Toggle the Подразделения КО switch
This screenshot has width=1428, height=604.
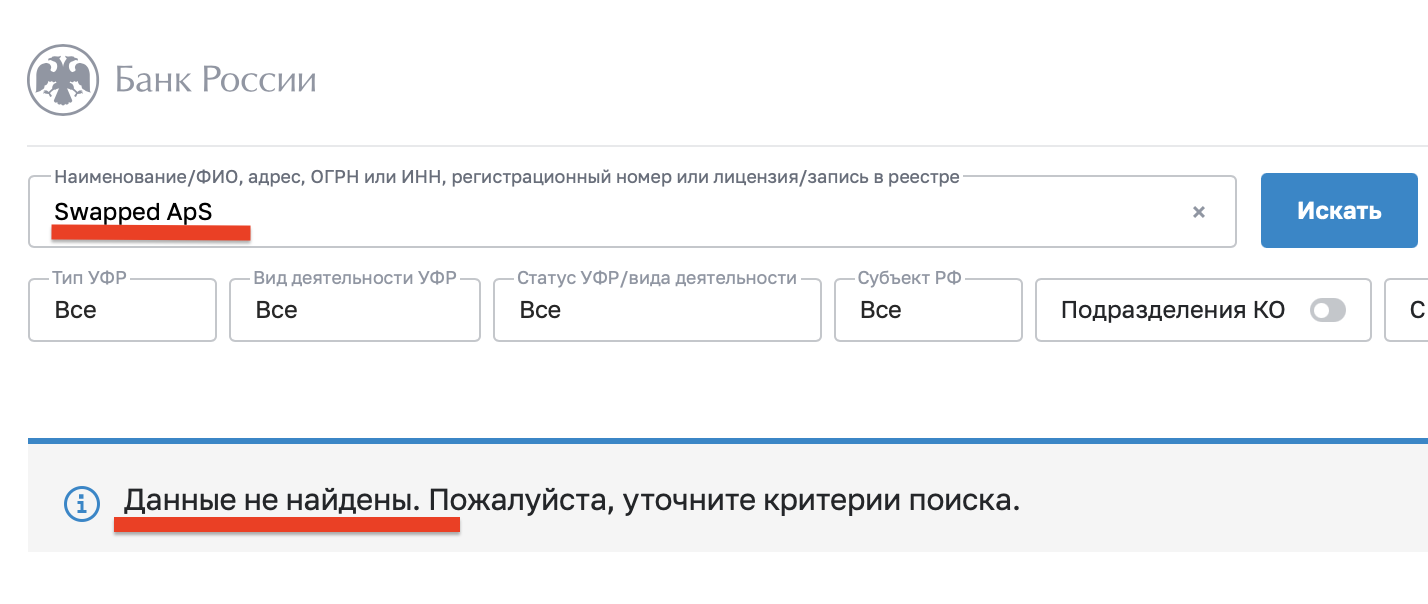(1328, 310)
